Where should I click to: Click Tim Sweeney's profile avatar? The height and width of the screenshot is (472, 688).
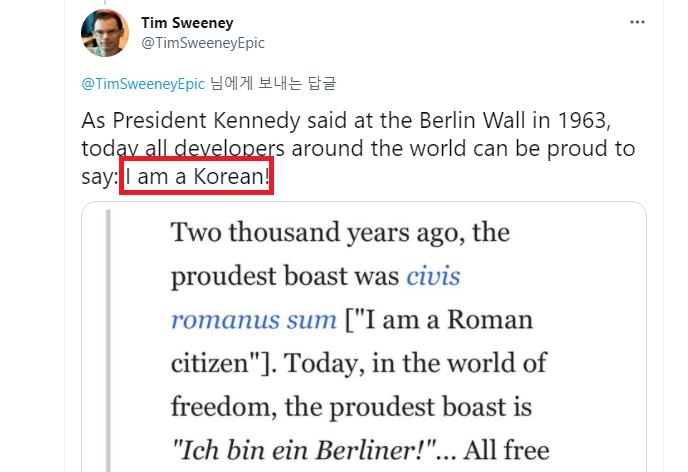point(104,33)
